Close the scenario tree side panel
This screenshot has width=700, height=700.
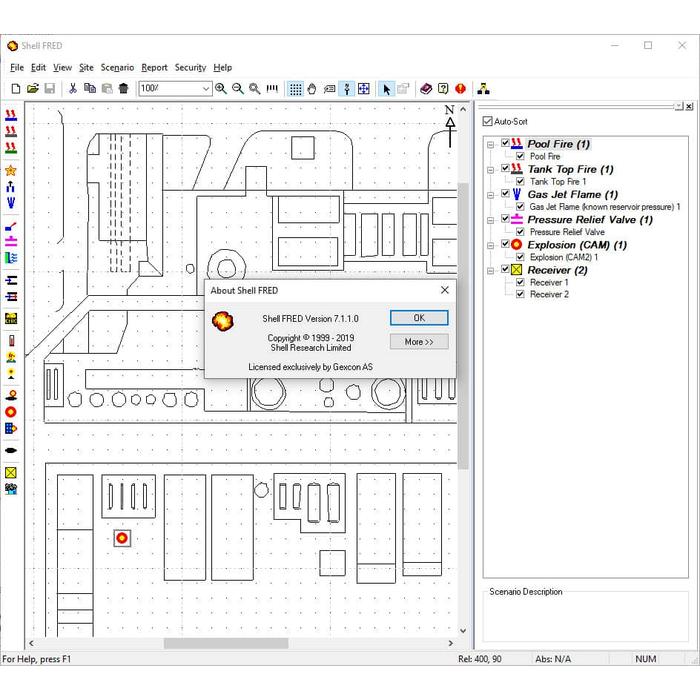(689, 106)
